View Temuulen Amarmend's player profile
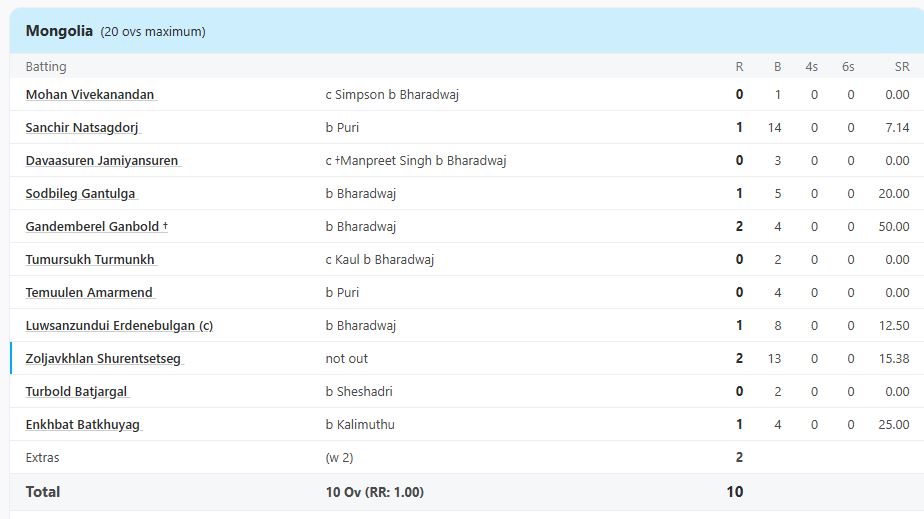924x519 pixels. [89, 293]
